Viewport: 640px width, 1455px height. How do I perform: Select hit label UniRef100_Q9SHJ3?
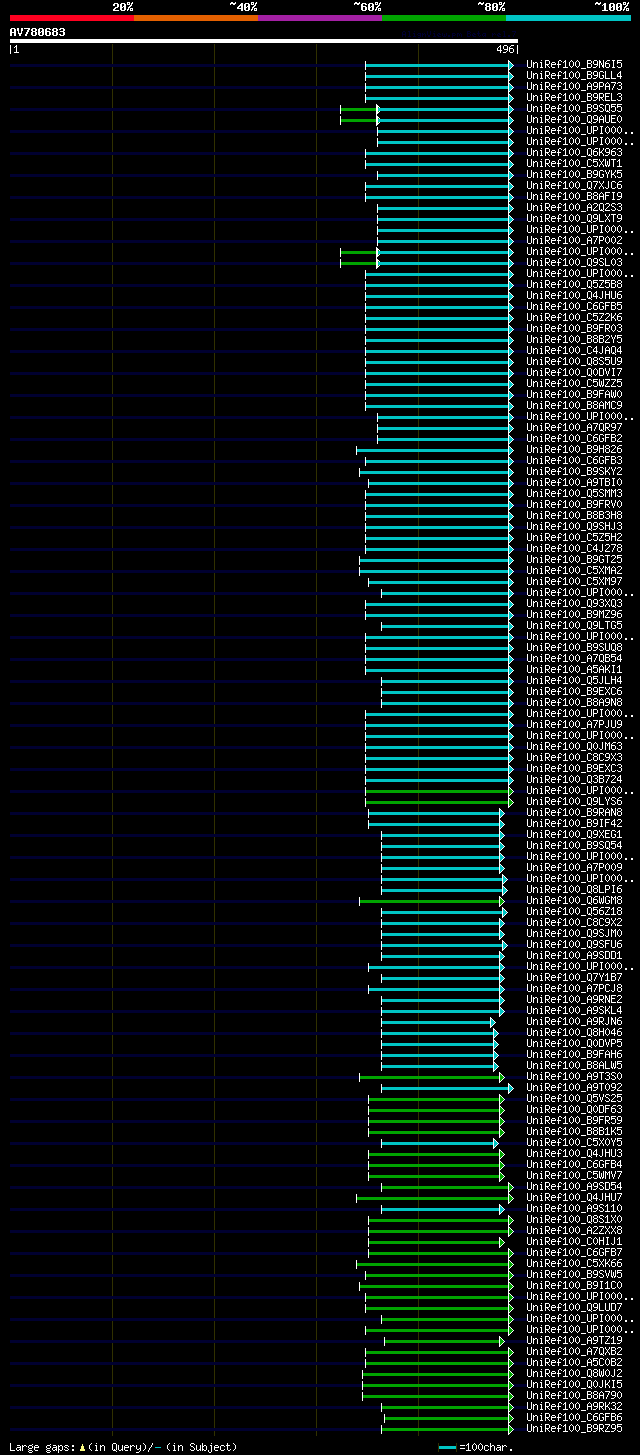[x=574, y=526]
